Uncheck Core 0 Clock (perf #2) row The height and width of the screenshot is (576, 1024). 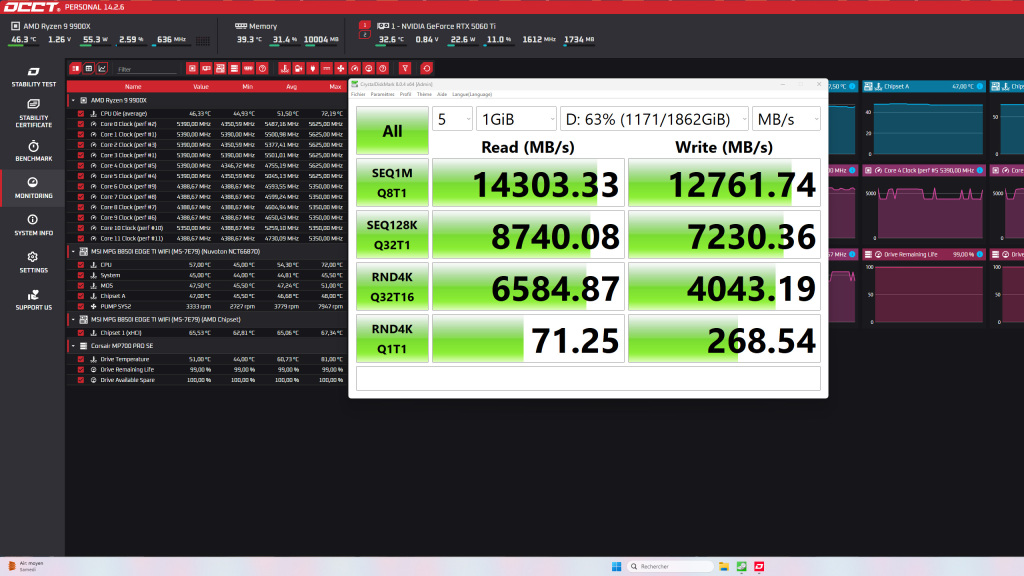pos(81,124)
